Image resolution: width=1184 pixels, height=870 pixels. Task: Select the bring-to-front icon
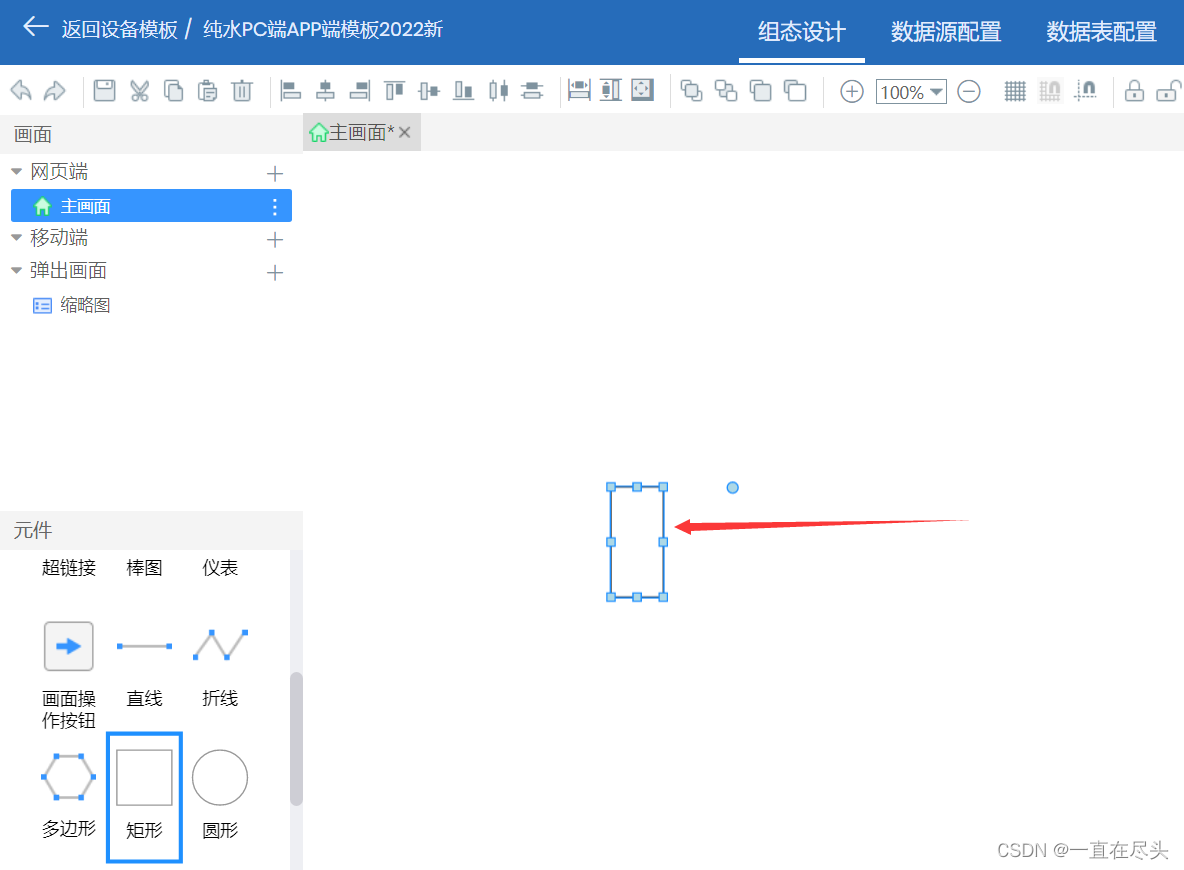[689, 90]
